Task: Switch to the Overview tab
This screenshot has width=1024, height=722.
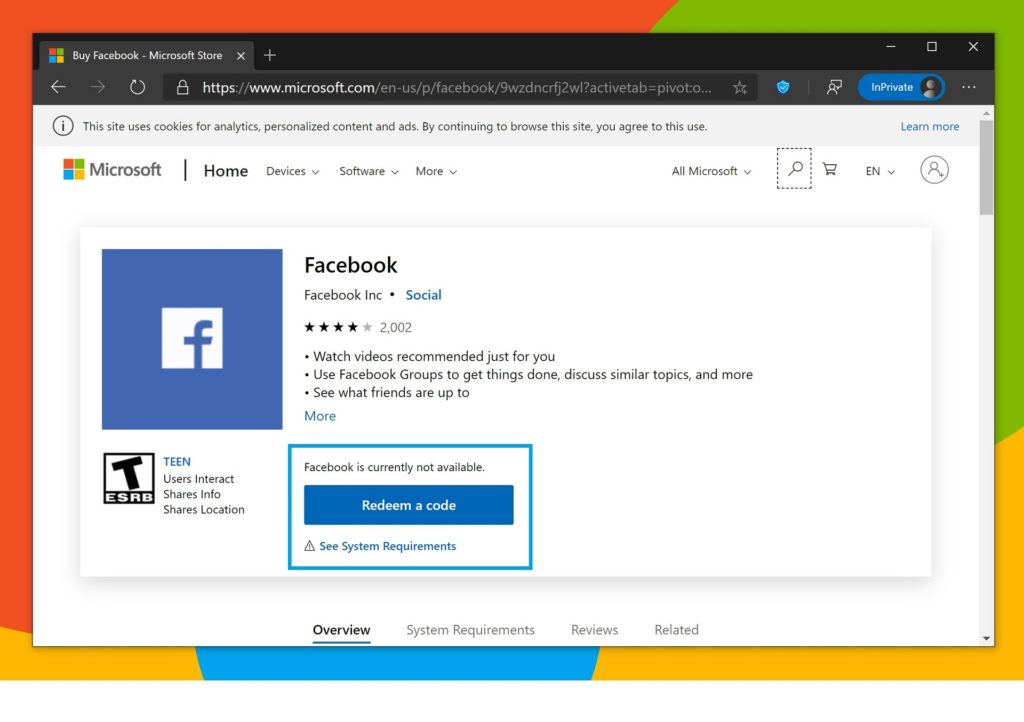Action: point(341,630)
